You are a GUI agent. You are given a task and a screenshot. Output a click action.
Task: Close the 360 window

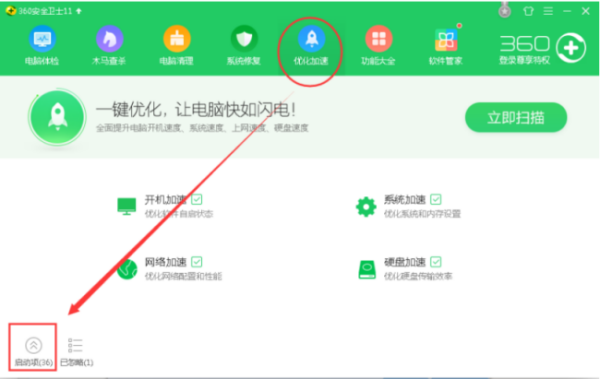point(585,11)
